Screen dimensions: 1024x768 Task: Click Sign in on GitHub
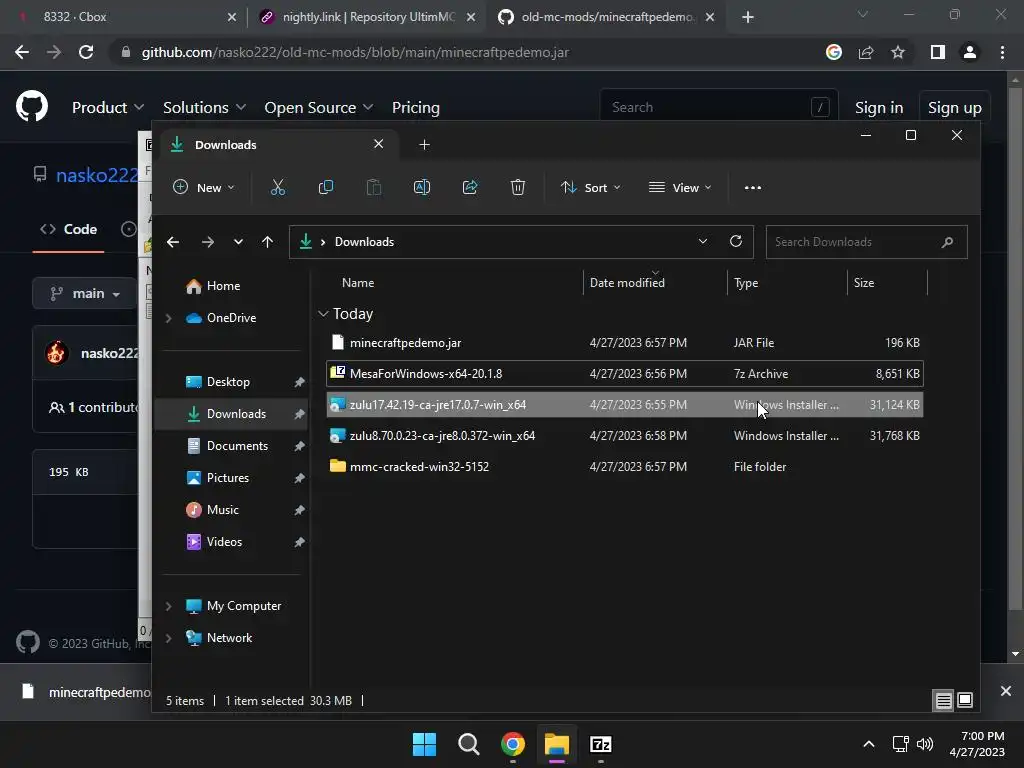coord(879,107)
